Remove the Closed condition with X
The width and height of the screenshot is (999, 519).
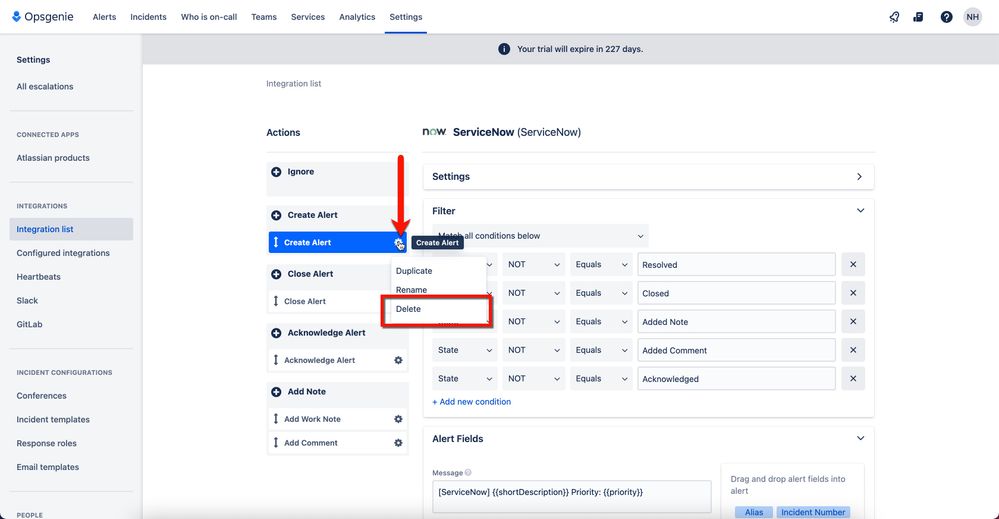[853, 293]
